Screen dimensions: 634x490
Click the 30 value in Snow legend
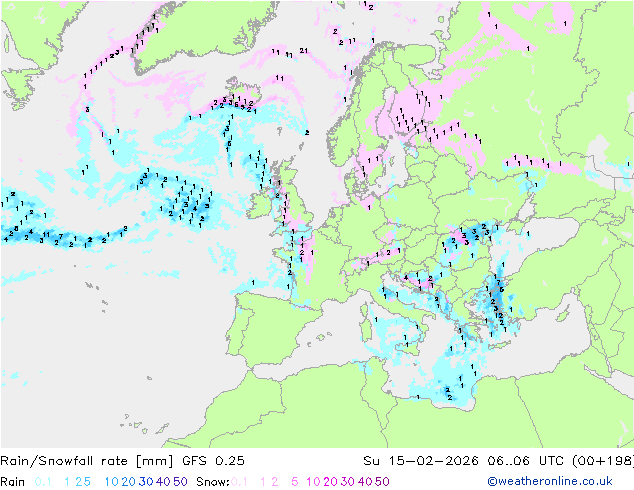(x=348, y=482)
